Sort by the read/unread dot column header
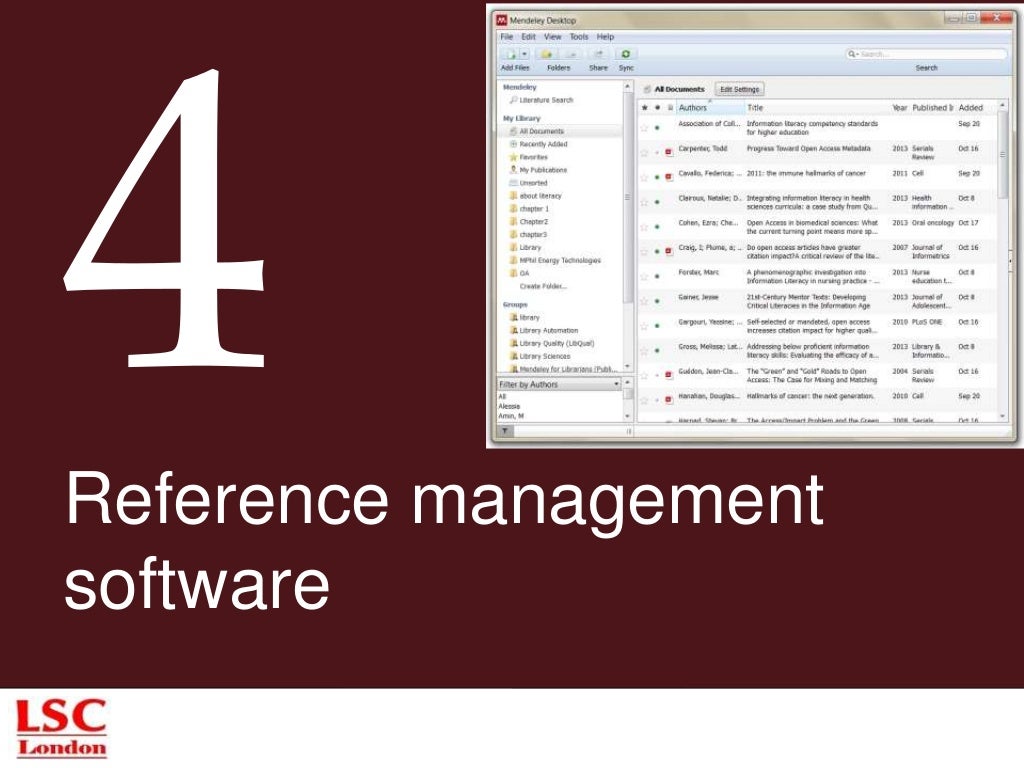This screenshot has width=1024, height=768. [657, 108]
